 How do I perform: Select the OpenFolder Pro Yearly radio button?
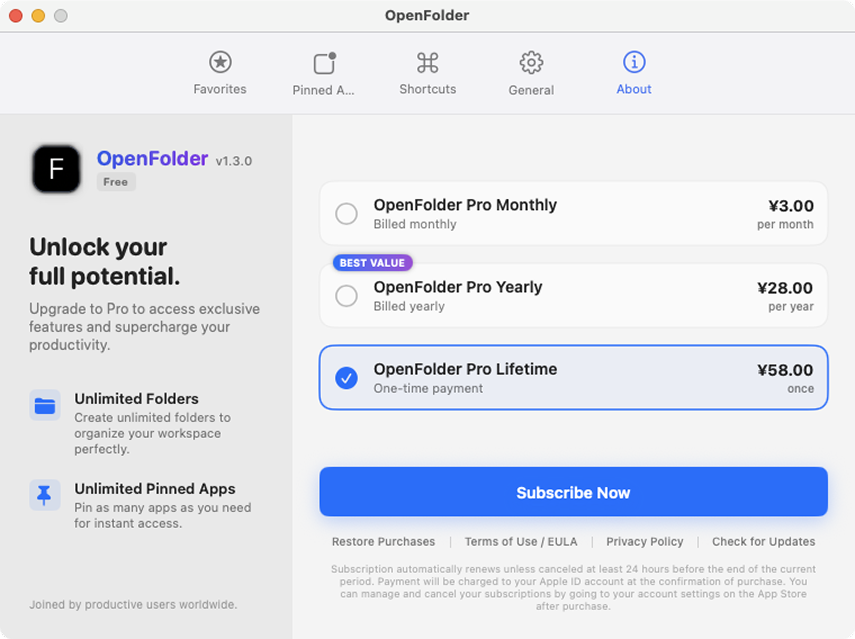pos(346,296)
